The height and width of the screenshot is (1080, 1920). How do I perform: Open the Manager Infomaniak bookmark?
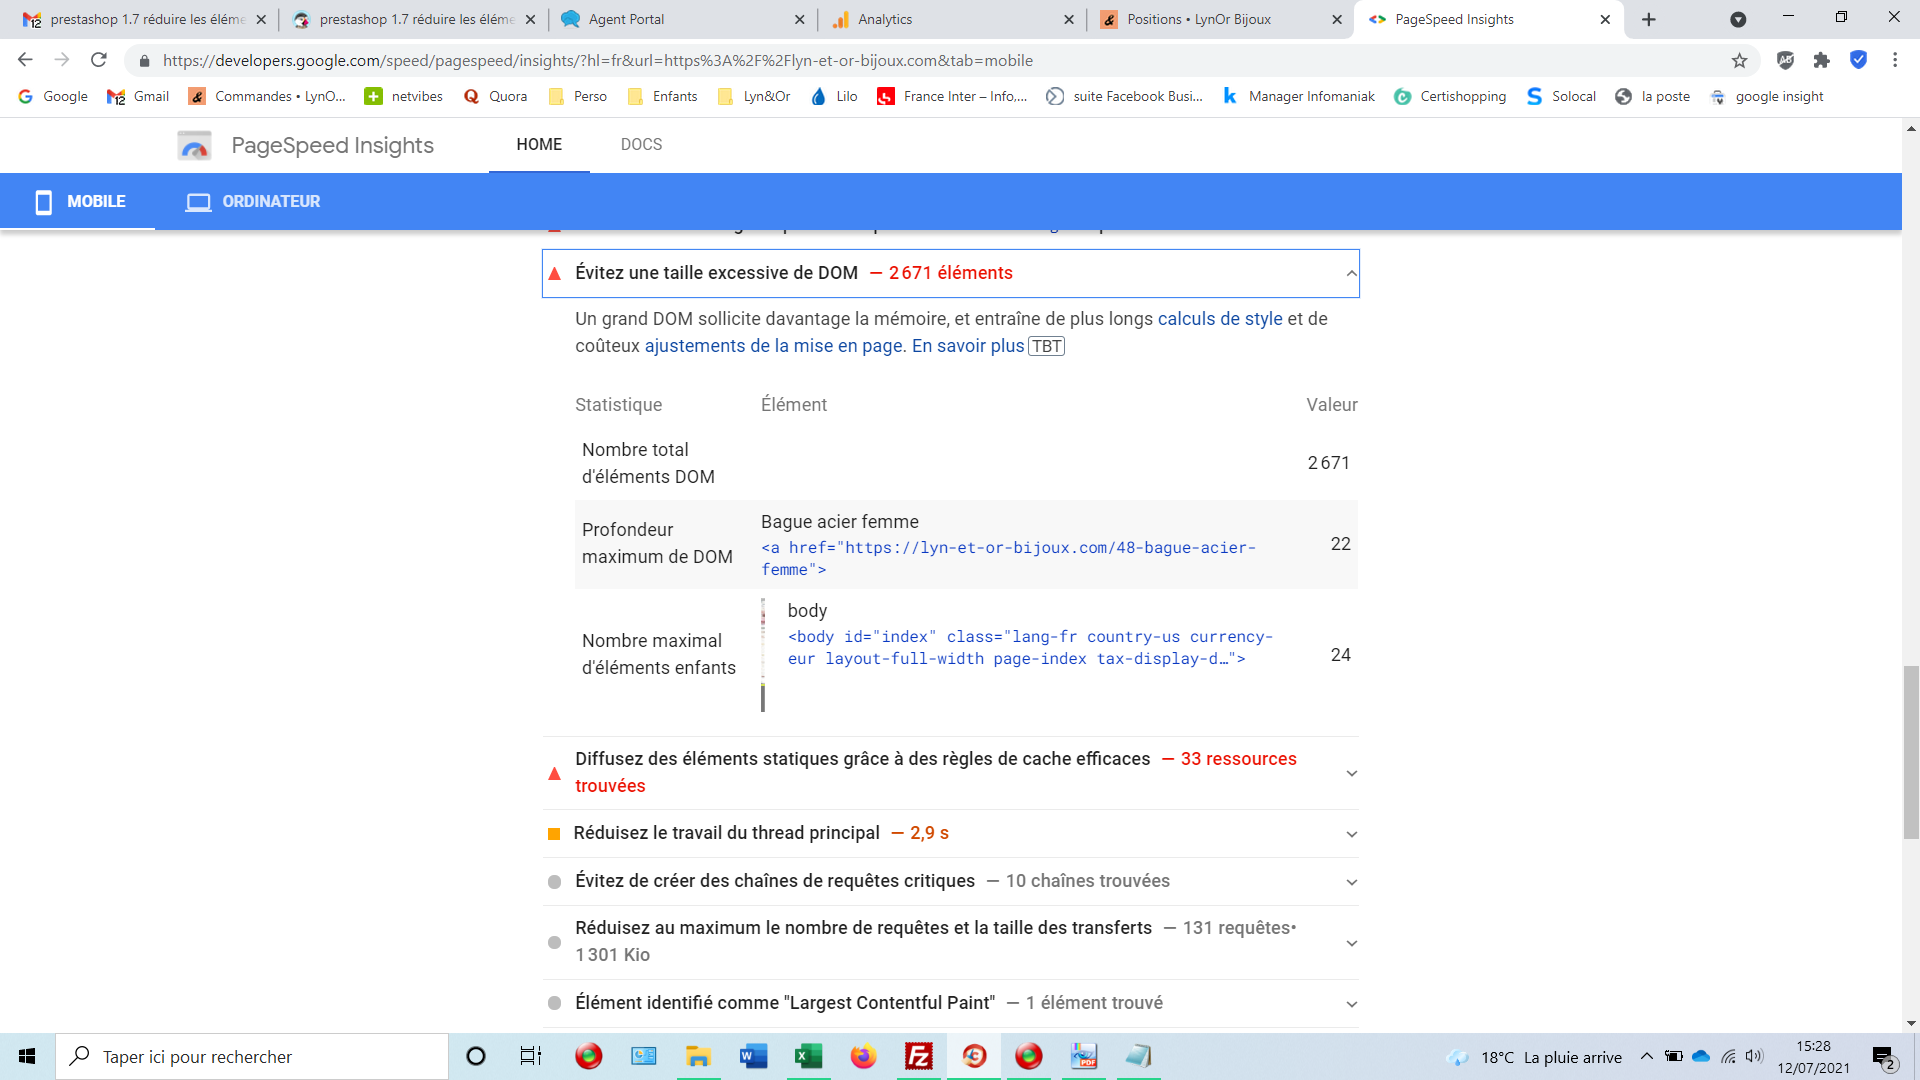[1299, 96]
